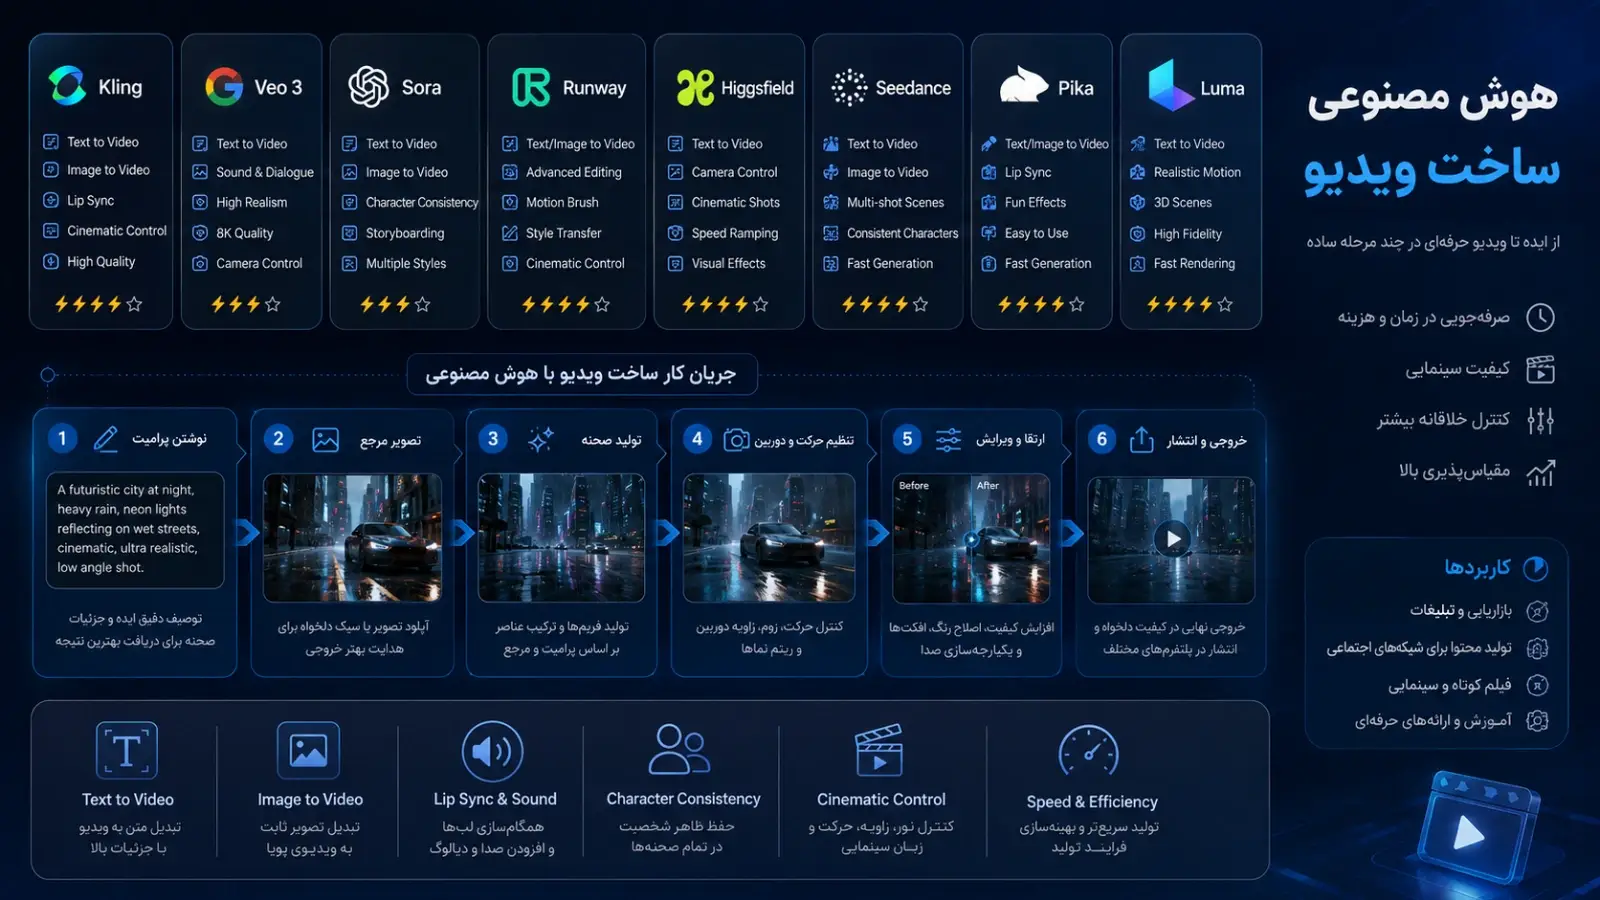Click the star rating under Kling
This screenshot has width=1600, height=900.
(x=98, y=304)
